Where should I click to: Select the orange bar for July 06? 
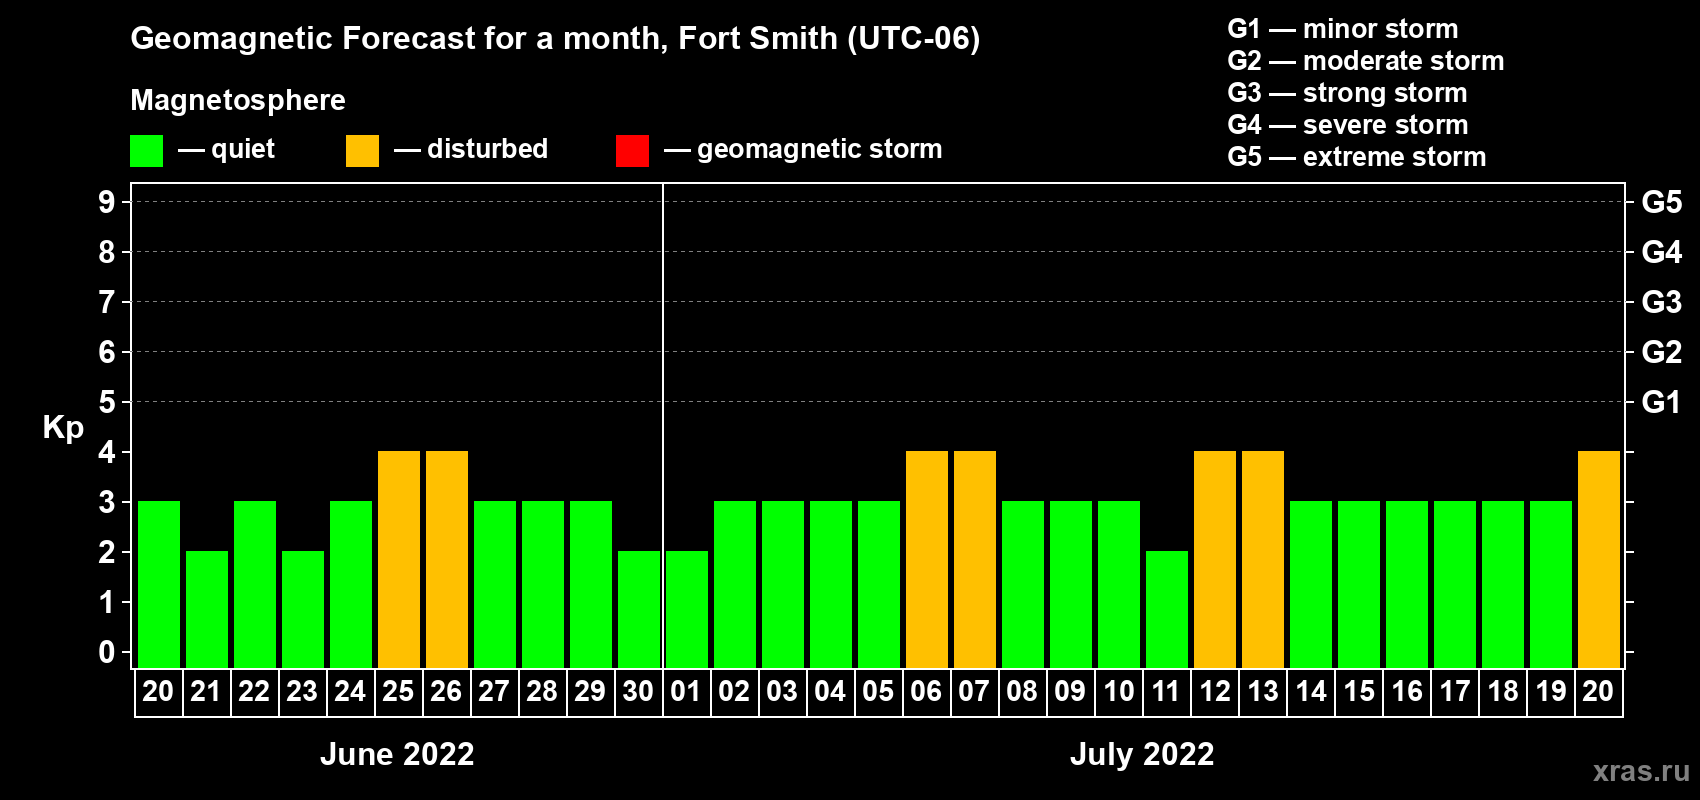[x=927, y=560]
